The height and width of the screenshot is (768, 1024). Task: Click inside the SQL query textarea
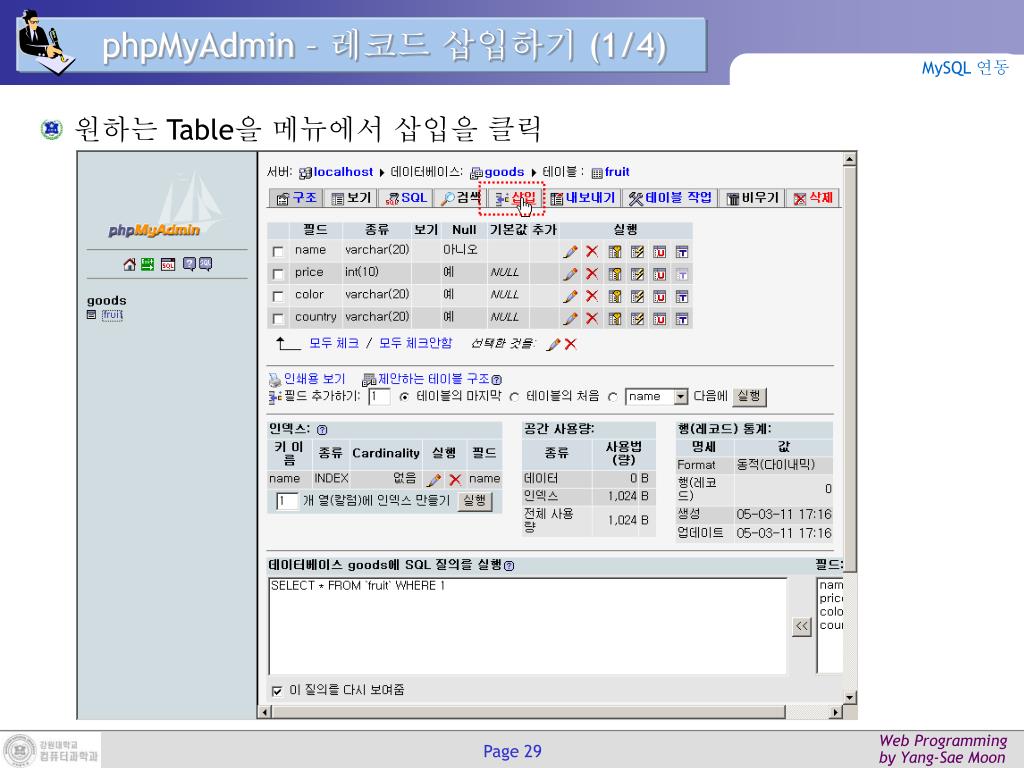coord(528,626)
